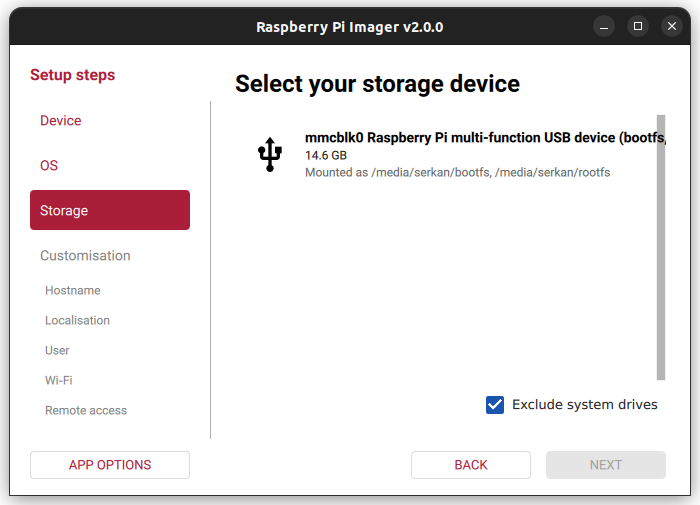This screenshot has width=700, height=505.
Task: Maximize the Raspberry Pi Imager window
Action: 637,26
